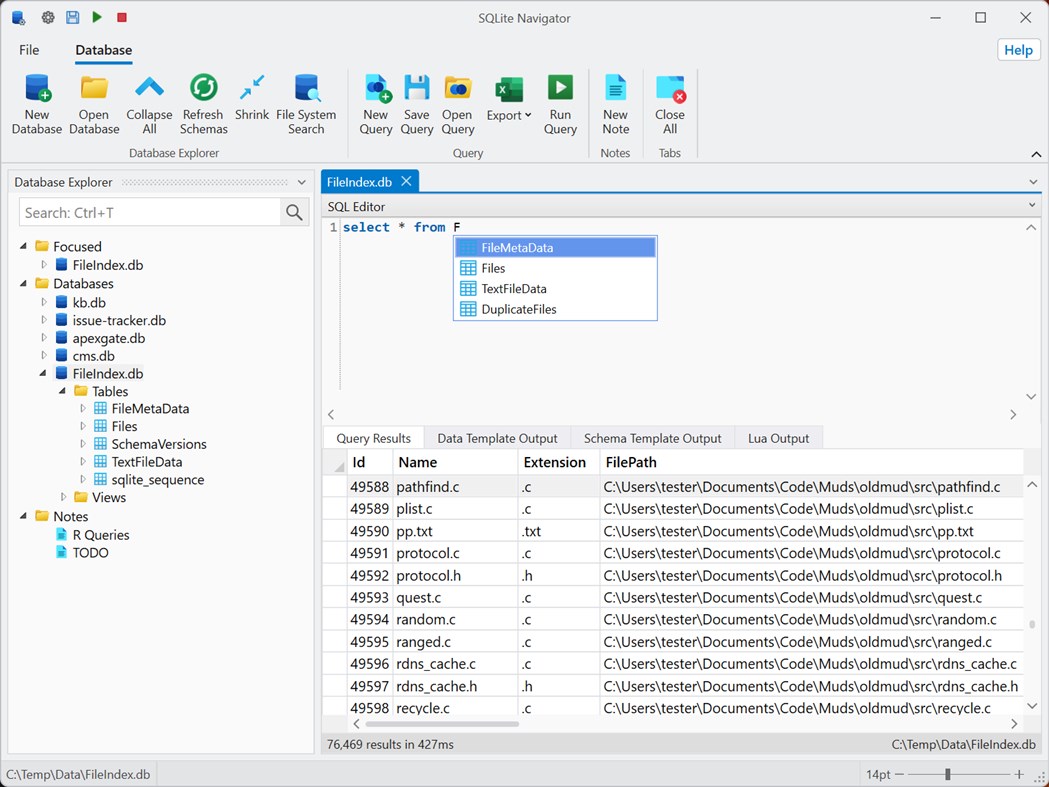Select the Database ribbon tab
The height and width of the screenshot is (787, 1049).
click(x=104, y=50)
